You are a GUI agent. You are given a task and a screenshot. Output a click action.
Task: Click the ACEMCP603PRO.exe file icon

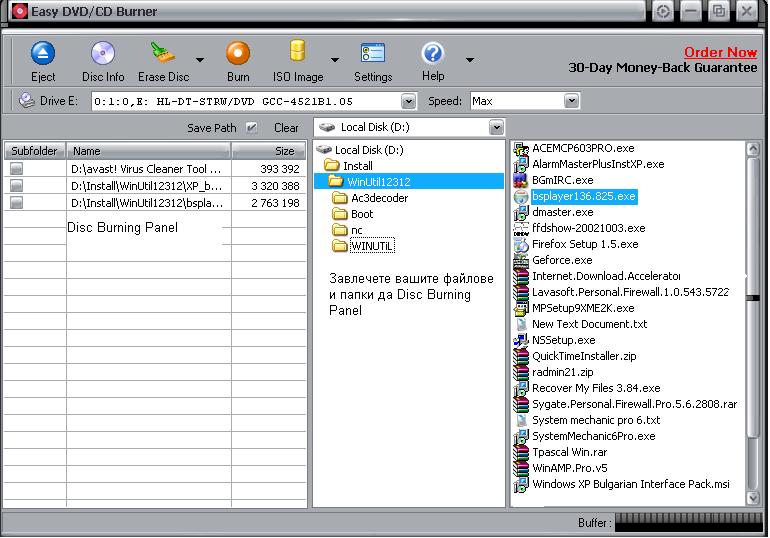tap(521, 149)
